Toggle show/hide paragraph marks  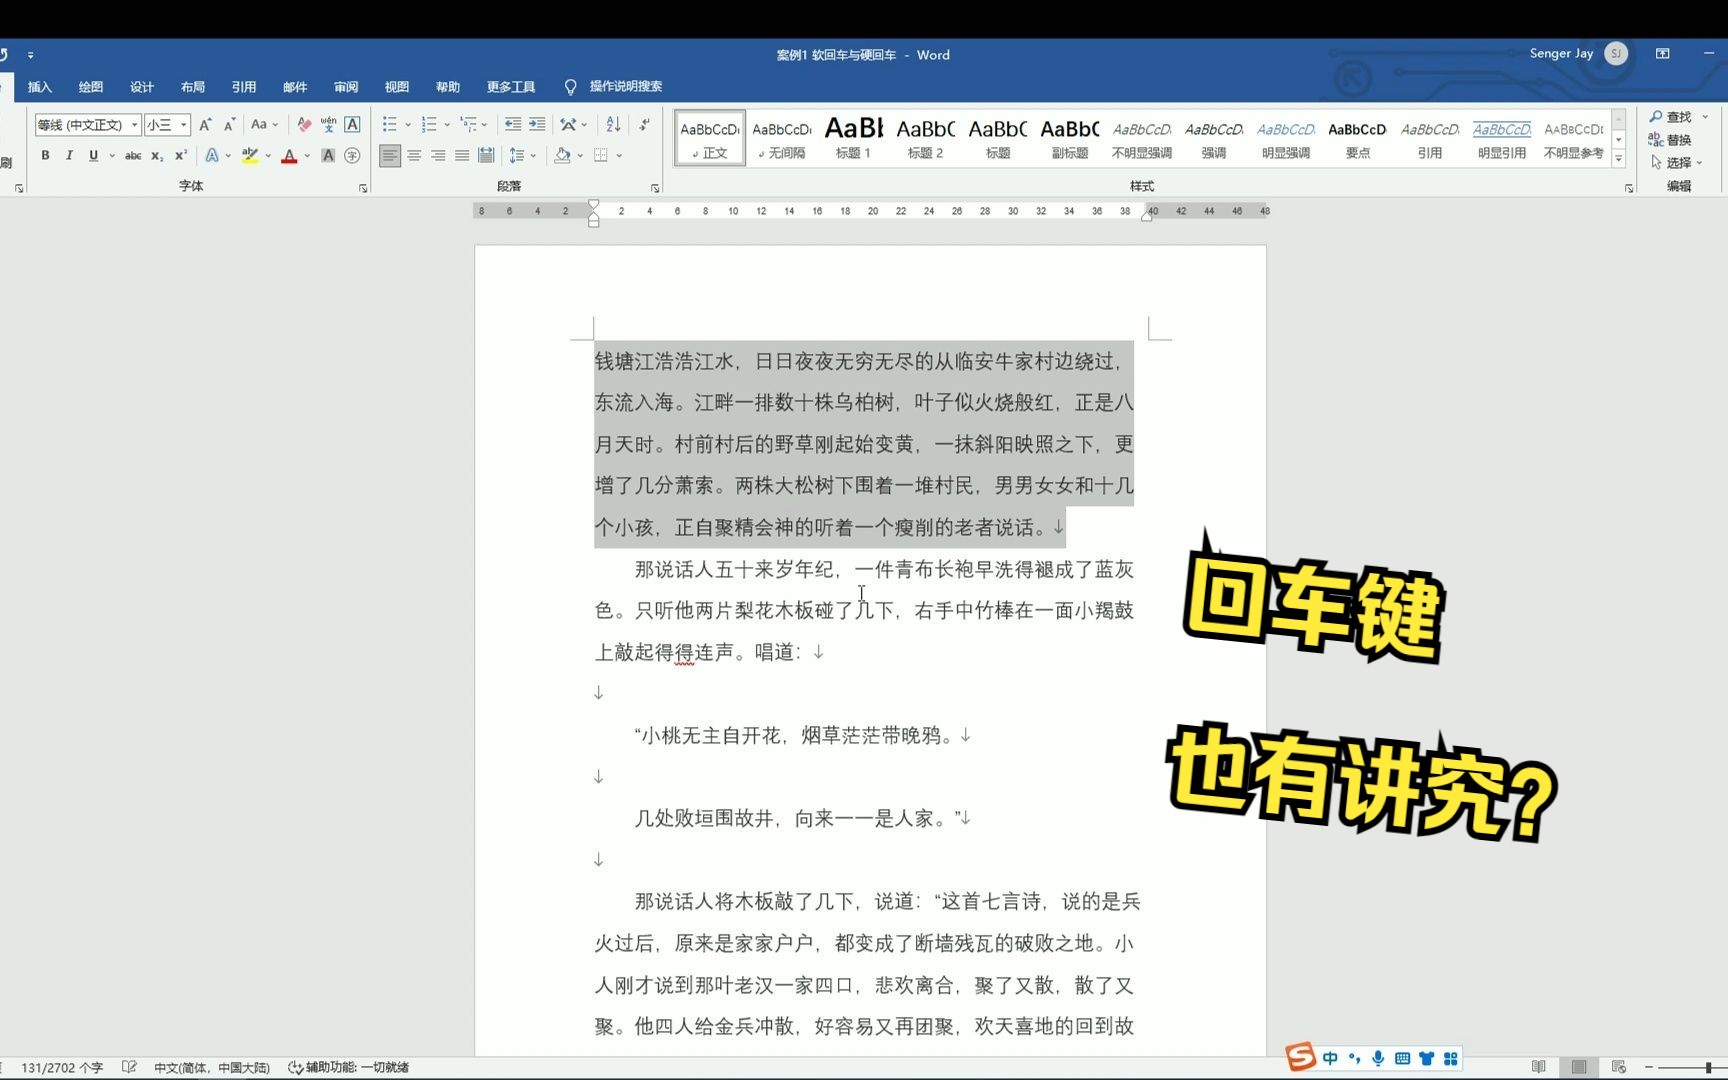click(x=645, y=125)
